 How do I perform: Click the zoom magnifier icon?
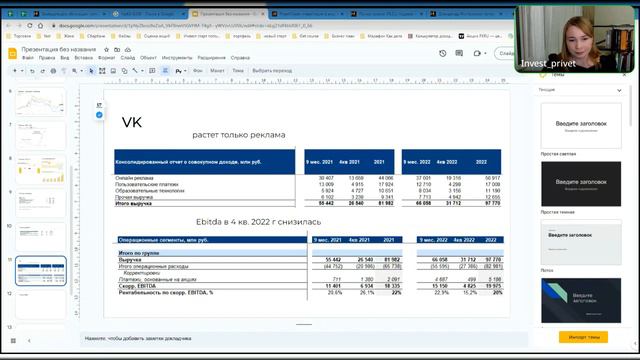click(75, 71)
